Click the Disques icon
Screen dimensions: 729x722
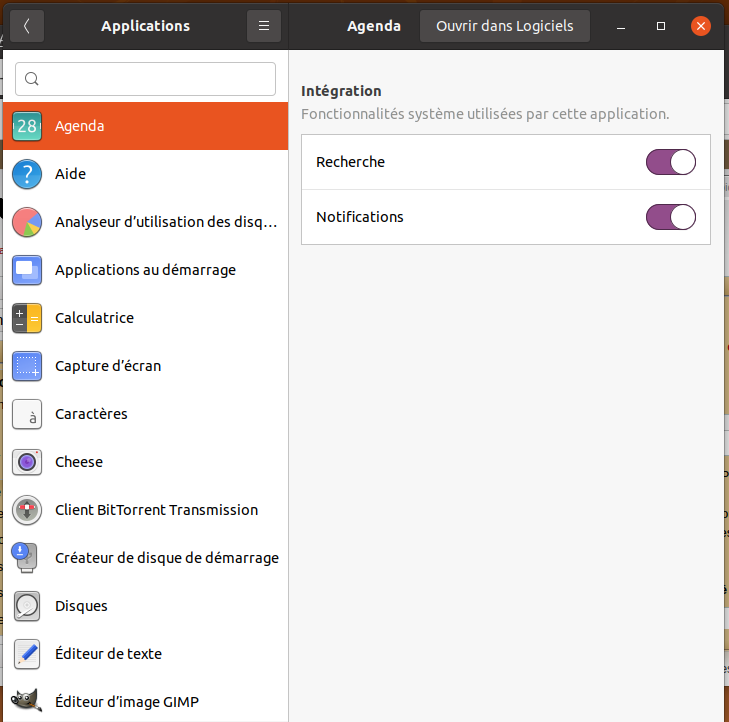[27, 606]
